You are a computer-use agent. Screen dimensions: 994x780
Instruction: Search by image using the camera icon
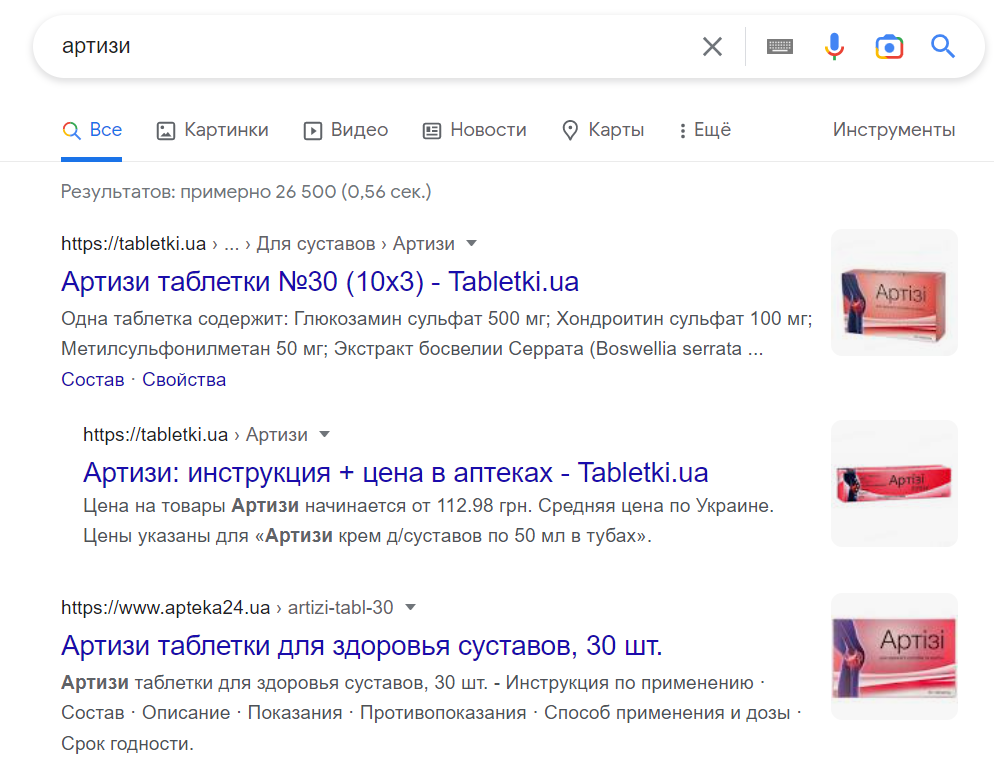(x=889, y=46)
